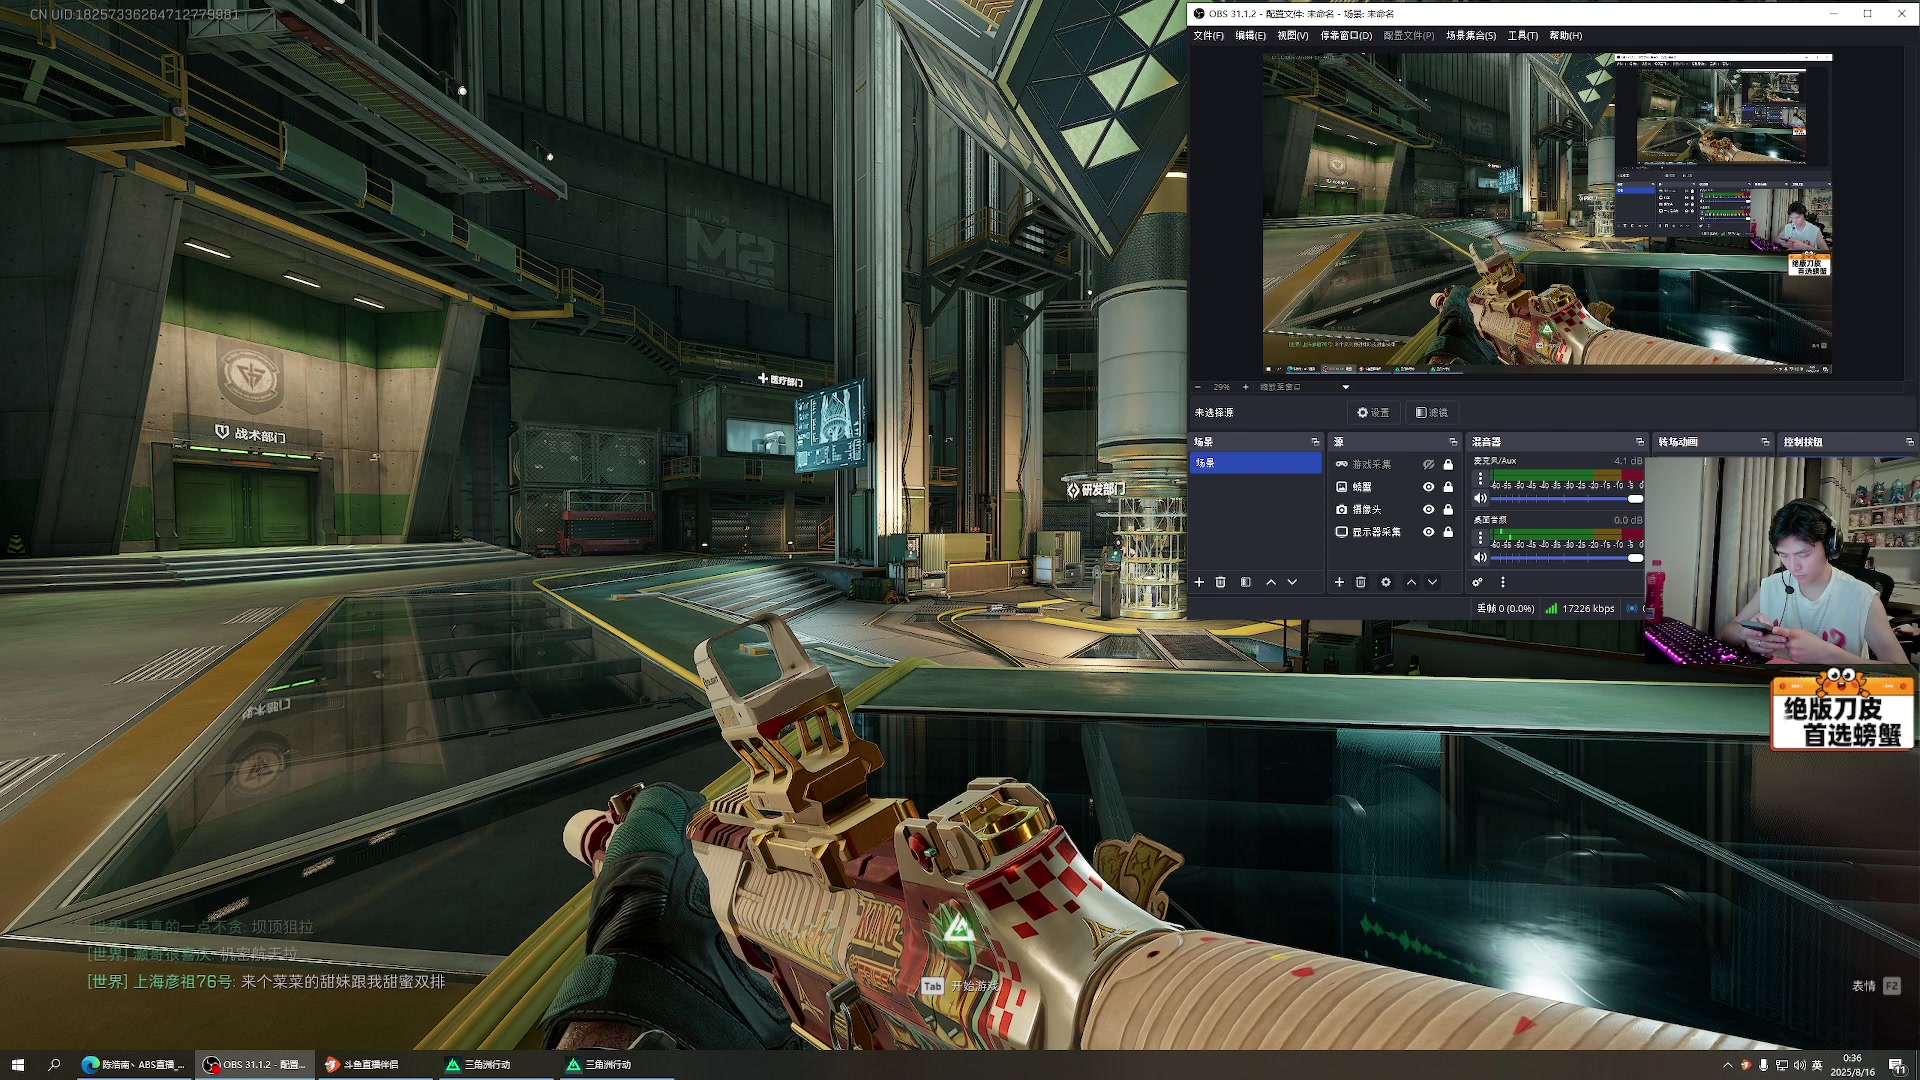Open the 工具(T) menu in OBS
Screen dimensions: 1920x1080
pyautogui.click(x=1522, y=36)
